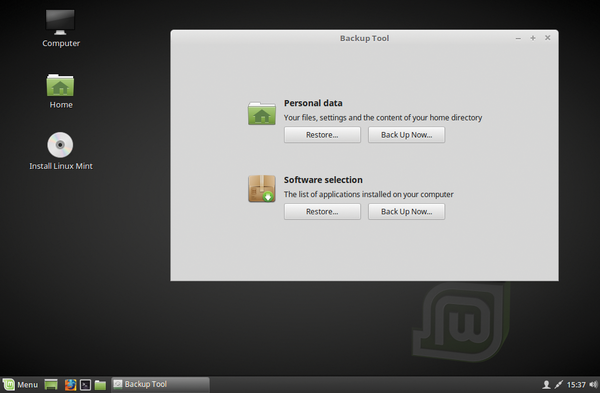Close the Backup Tool window
The image size is (600, 393).
(548, 38)
